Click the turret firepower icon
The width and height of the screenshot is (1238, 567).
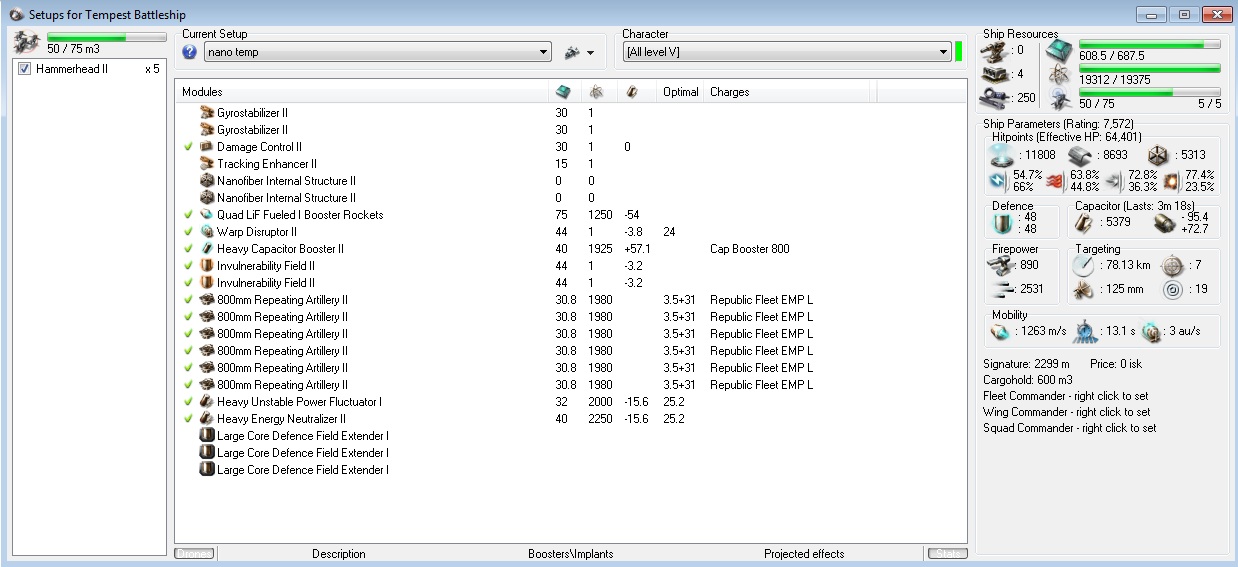pos(1001,265)
